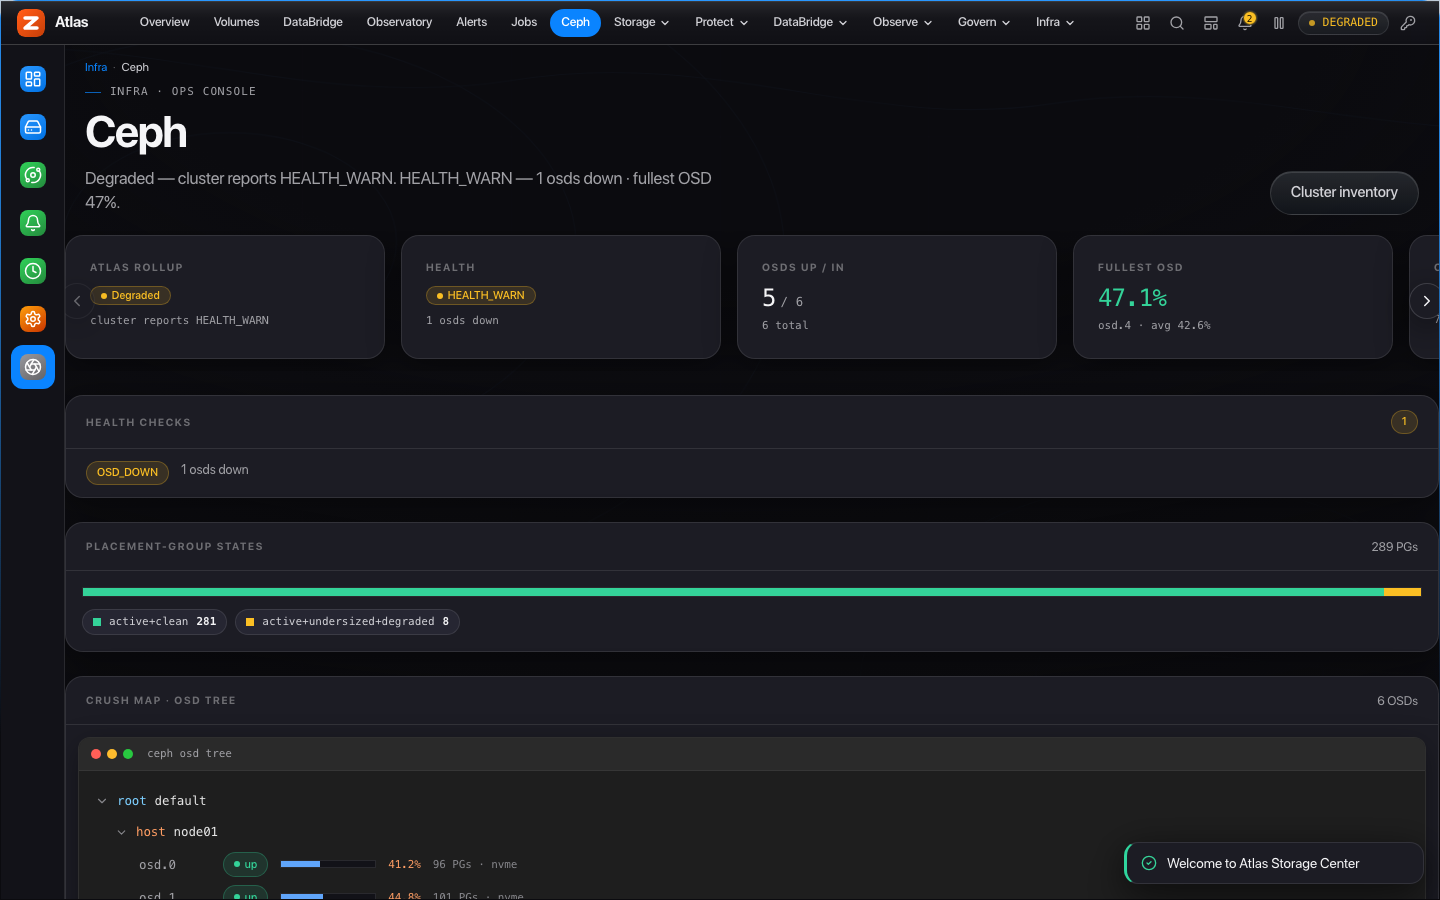Open the blue storage drive sidebar icon
The image size is (1440, 900).
[x=33, y=127]
